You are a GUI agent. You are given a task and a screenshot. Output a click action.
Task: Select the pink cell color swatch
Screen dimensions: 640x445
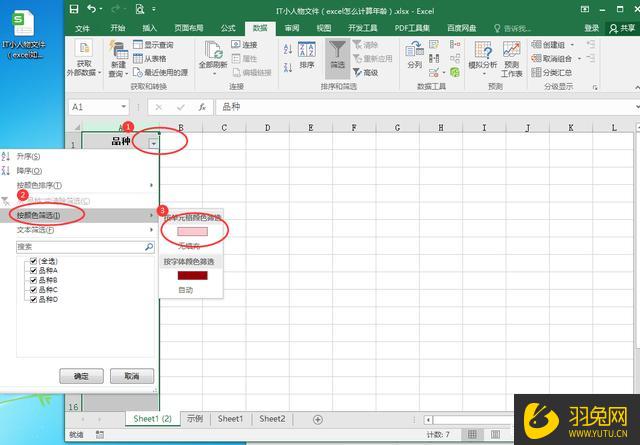193,232
